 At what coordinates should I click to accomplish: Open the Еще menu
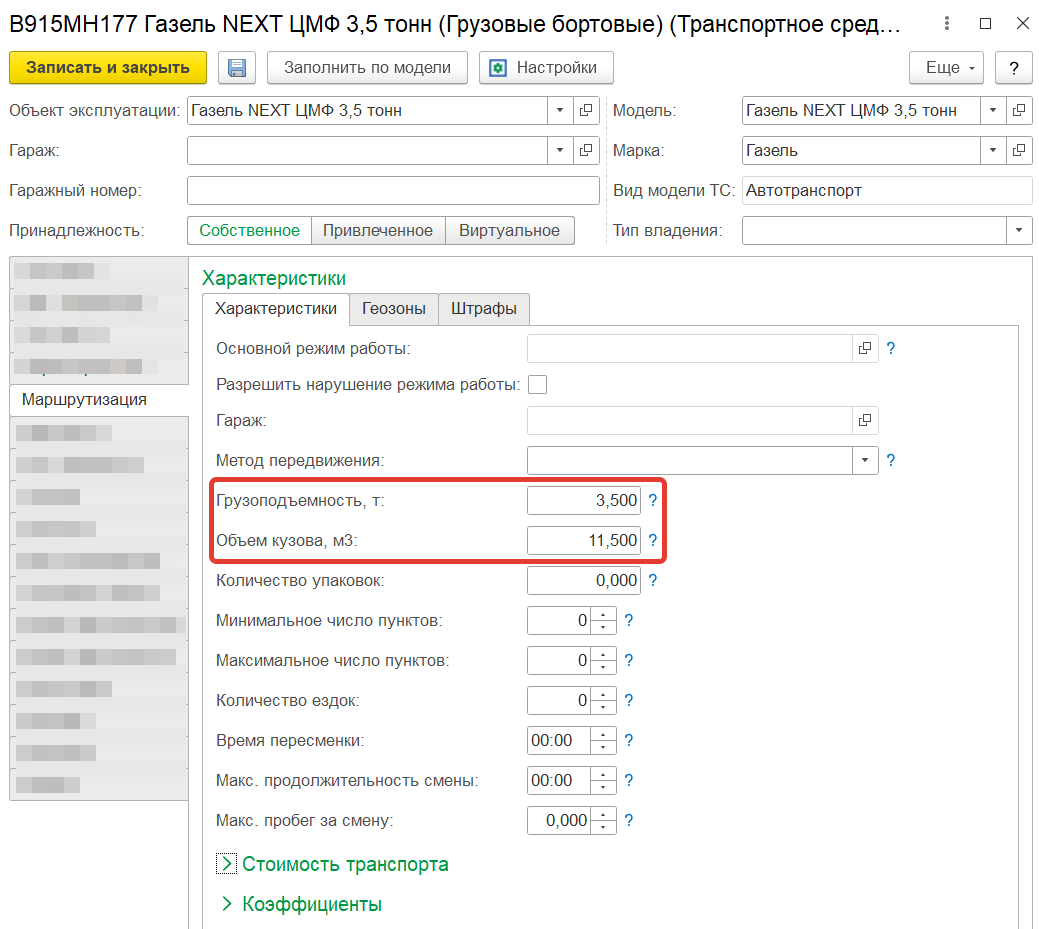pyautogui.click(x=946, y=68)
